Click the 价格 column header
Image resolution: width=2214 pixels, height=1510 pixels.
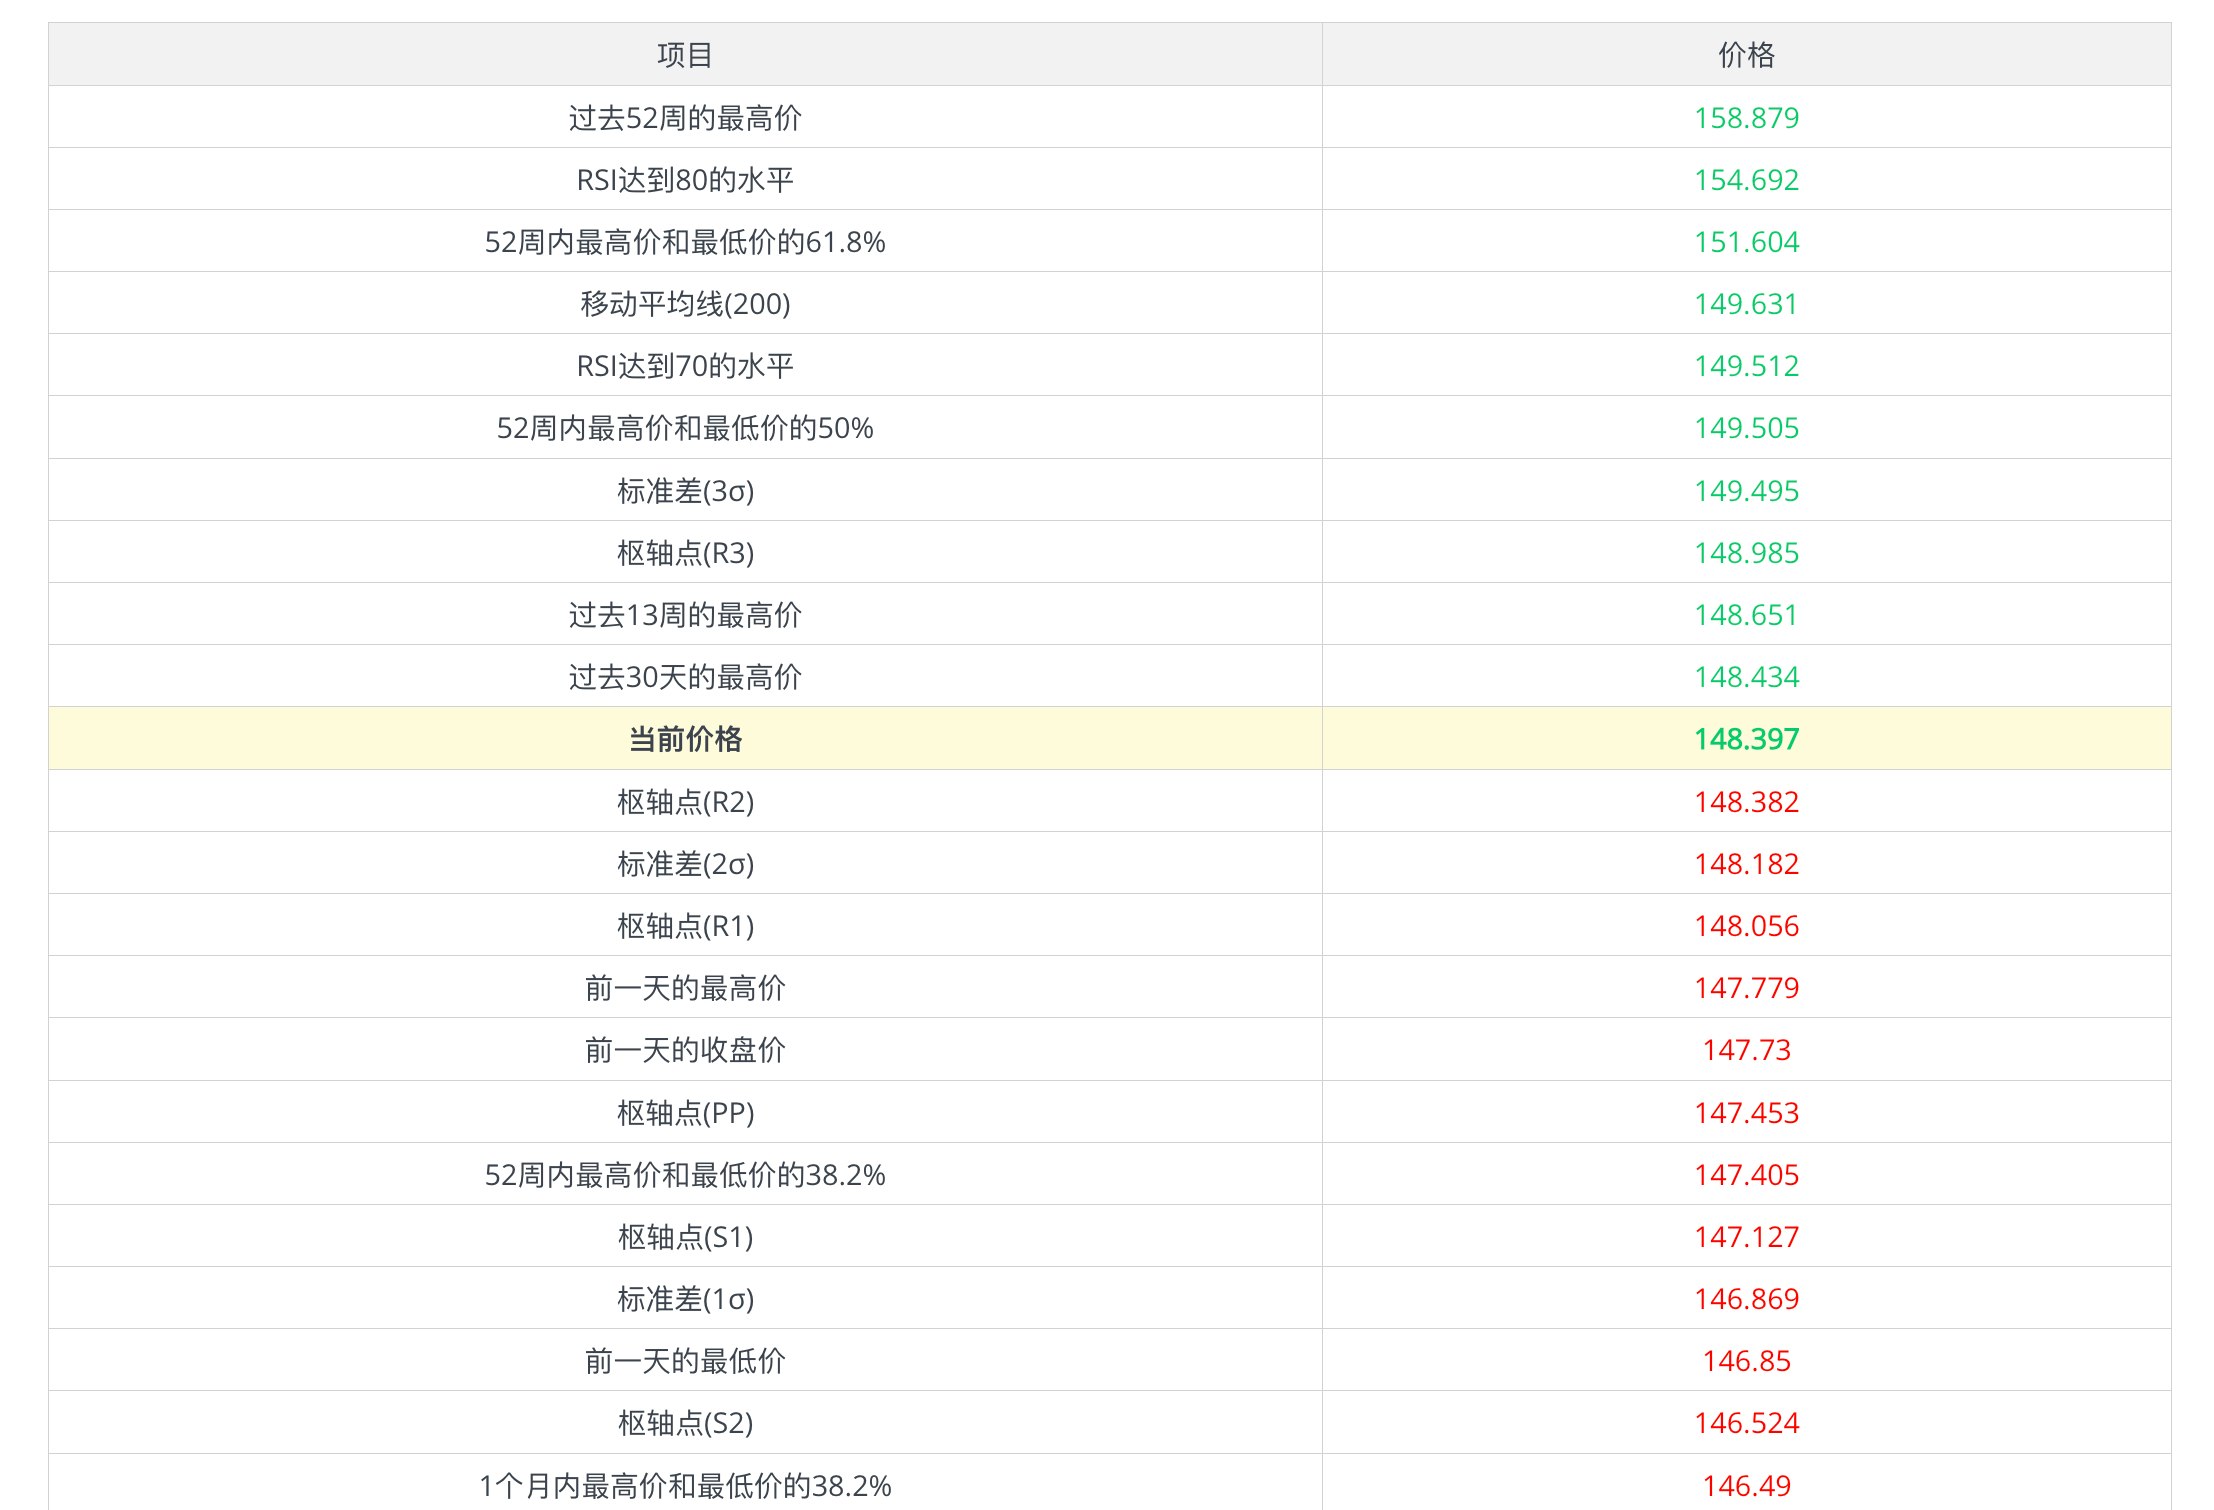coord(1745,55)
